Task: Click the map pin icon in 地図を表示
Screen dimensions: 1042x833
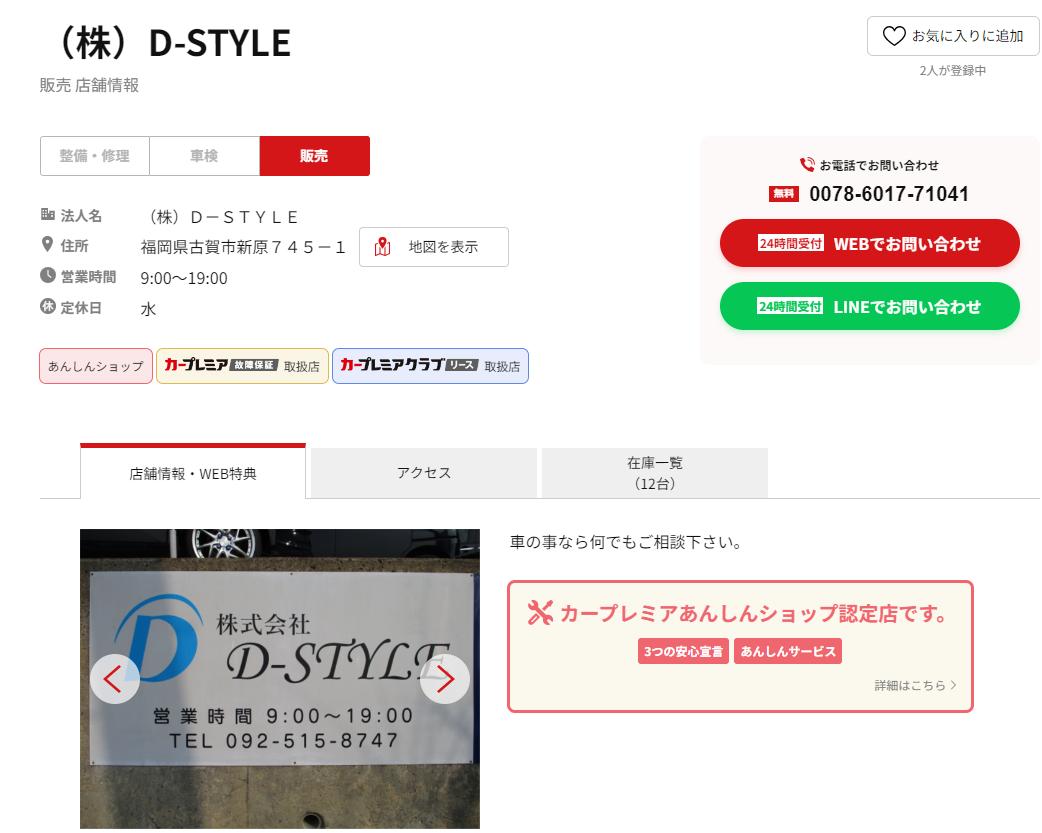Action: [x=382, y=247]
